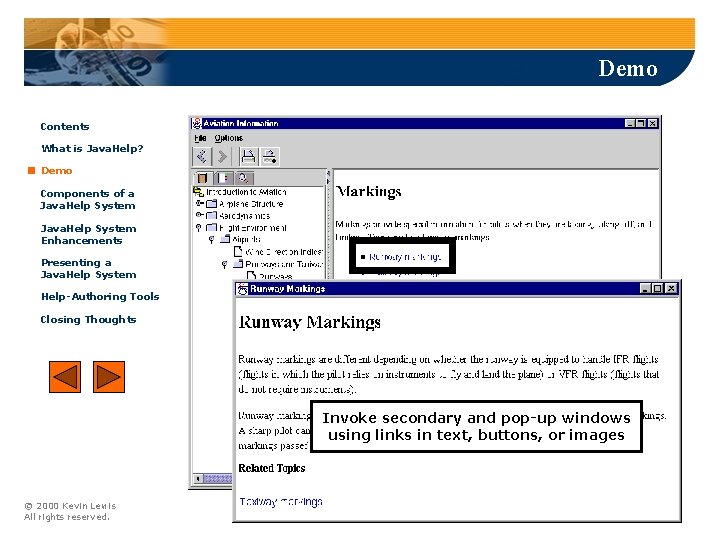Go to previous slide with orange left arrow
720x540 pixels.
coord(65,377)
